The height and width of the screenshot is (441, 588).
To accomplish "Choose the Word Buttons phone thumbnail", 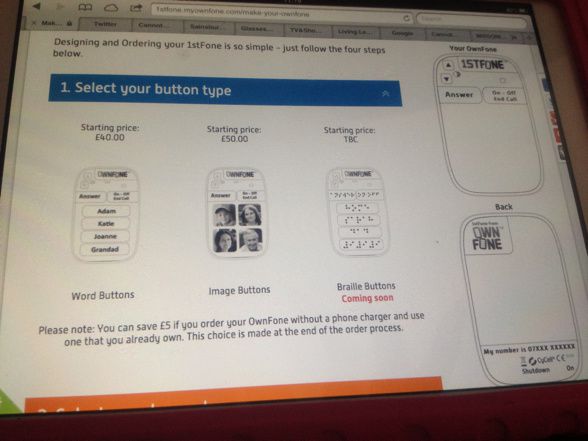I will tap(106, 214).
